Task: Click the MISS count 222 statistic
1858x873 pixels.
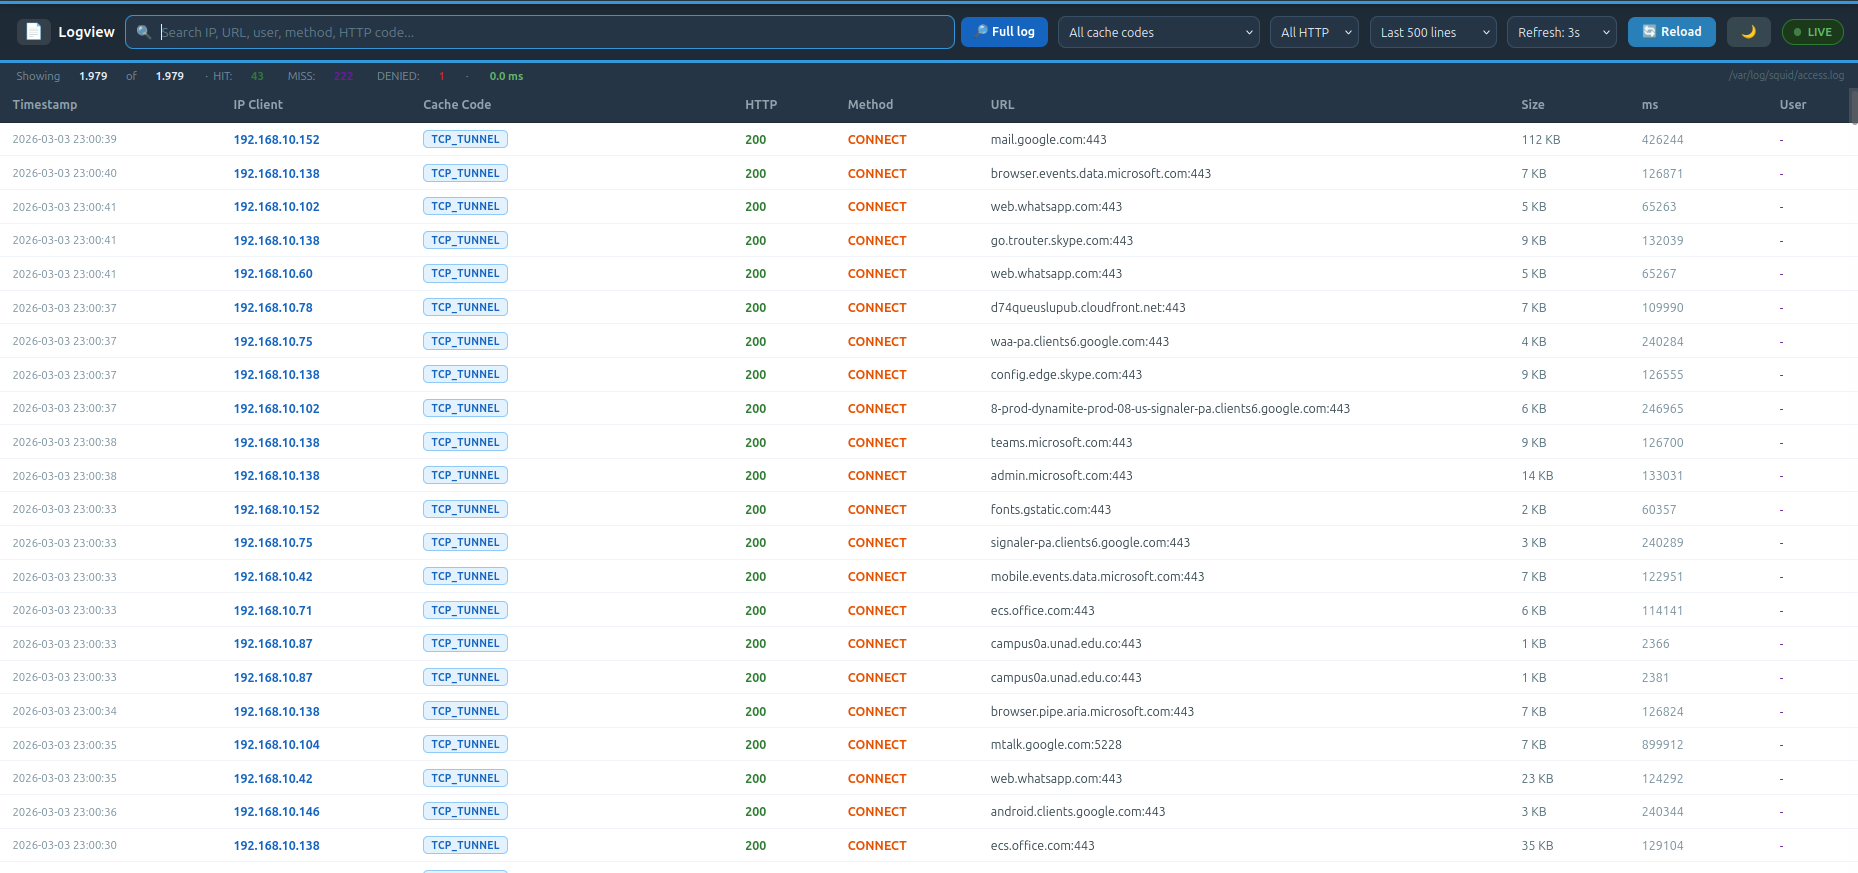Action: [343, 76]
